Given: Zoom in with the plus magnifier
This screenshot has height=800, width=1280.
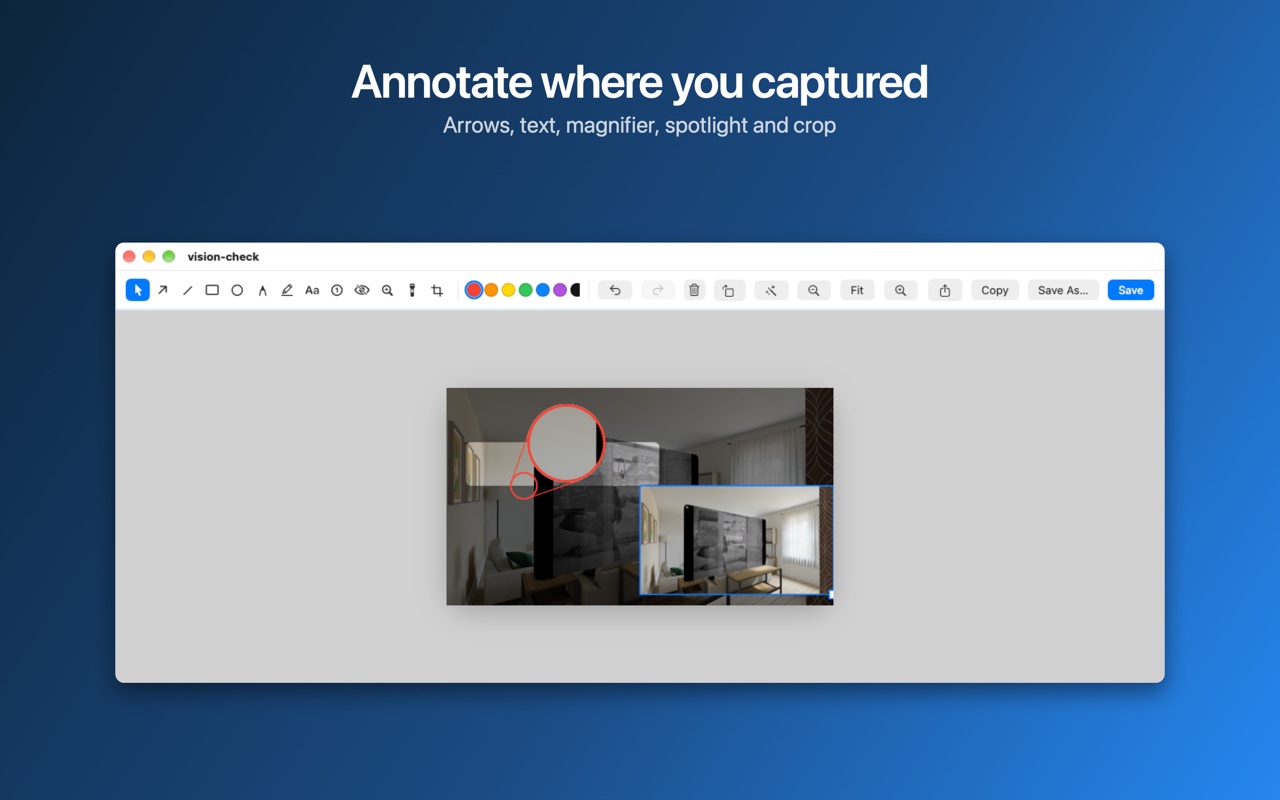Looking at the screenshot, I should [901, 290].
